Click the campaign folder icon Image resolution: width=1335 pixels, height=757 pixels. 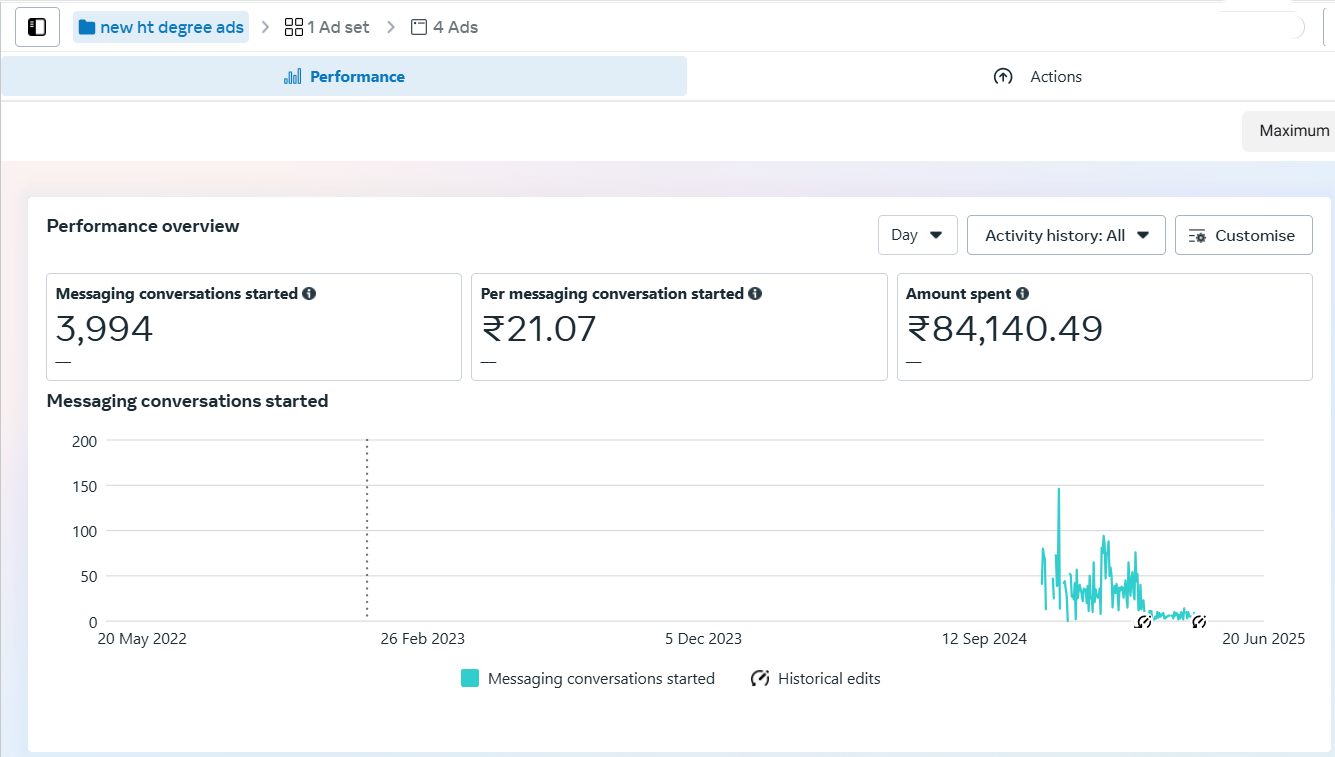point(87,27)
